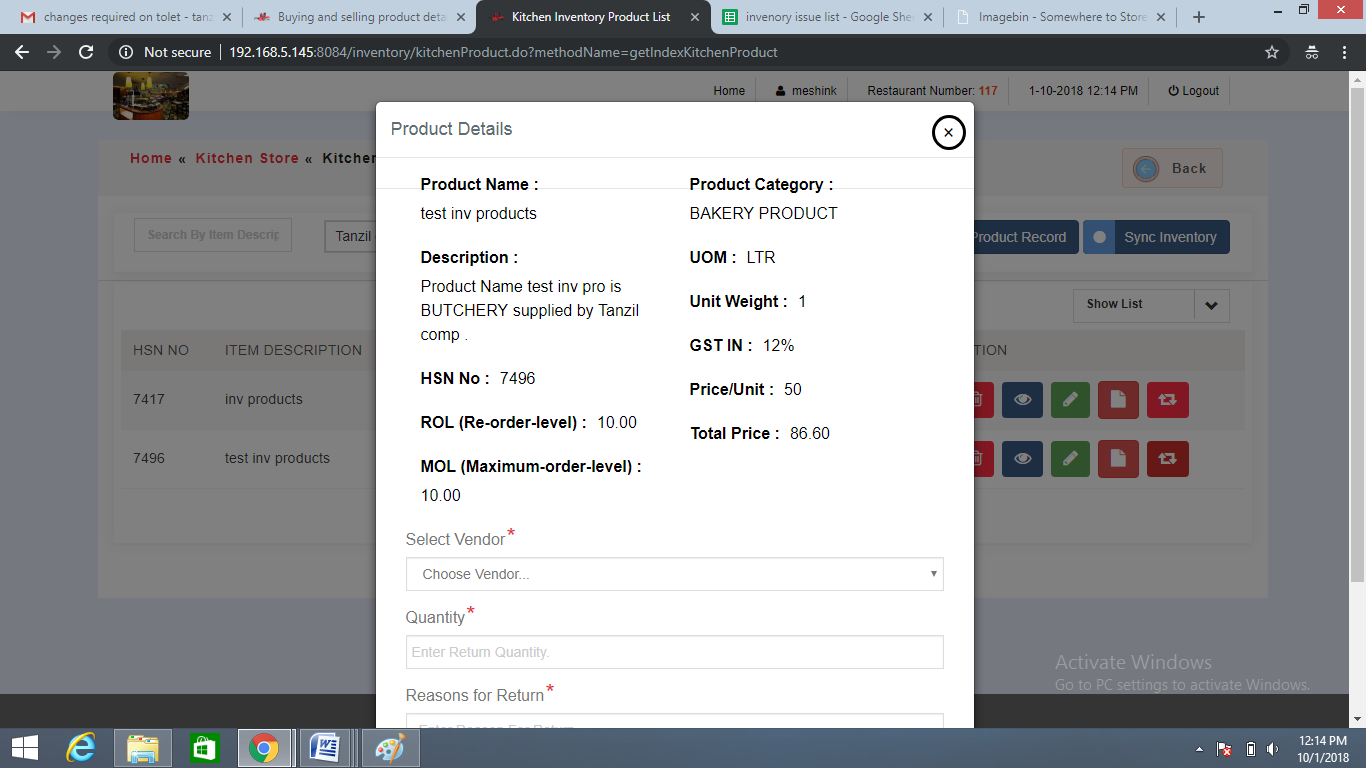The width and height of the screenshot is (1366, 768).
Task: Click the Back button
Action: click(x=1172, y=168)
